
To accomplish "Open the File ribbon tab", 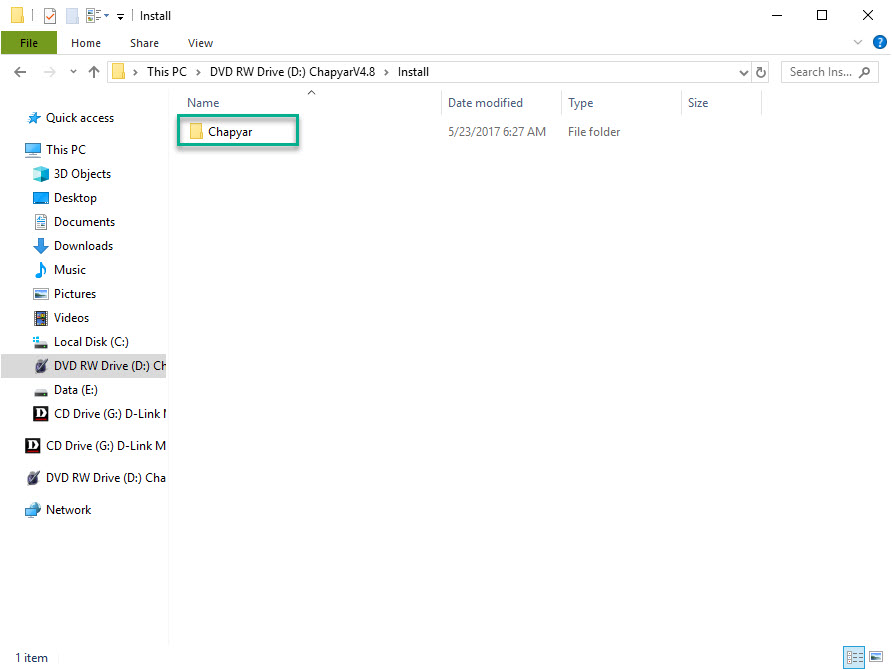I will (x=29, y=43).
